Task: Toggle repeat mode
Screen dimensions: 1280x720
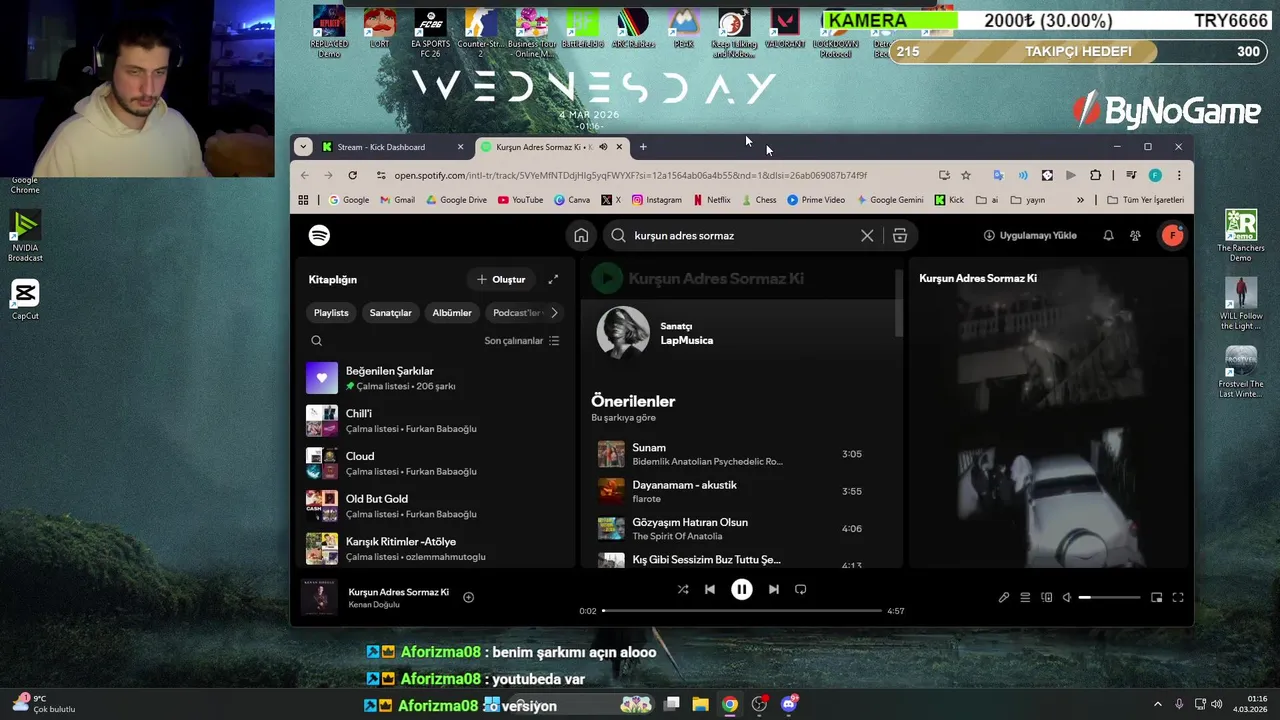Action: tap(801, 590)
